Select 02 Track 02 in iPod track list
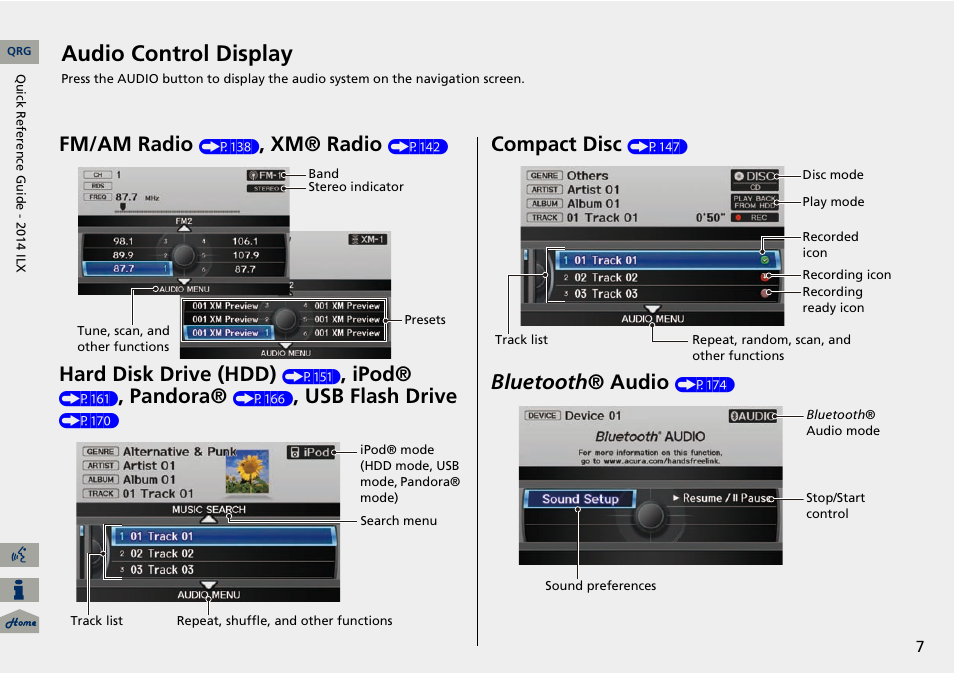Image resolution: width=954 pixels, height=674 pixels. click(x=223, y=553)
